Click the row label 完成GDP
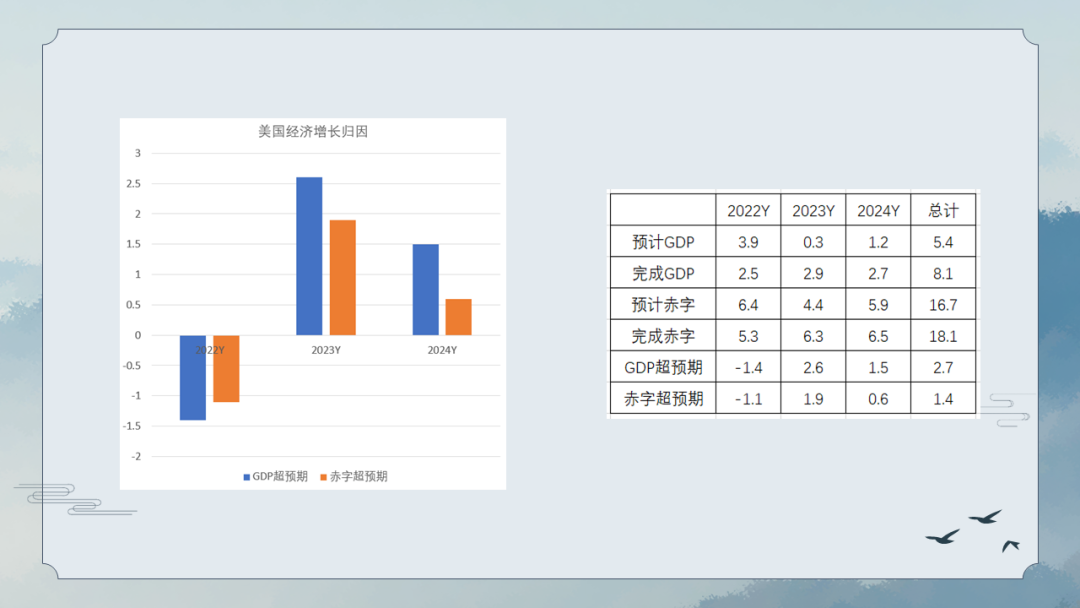 663,274
